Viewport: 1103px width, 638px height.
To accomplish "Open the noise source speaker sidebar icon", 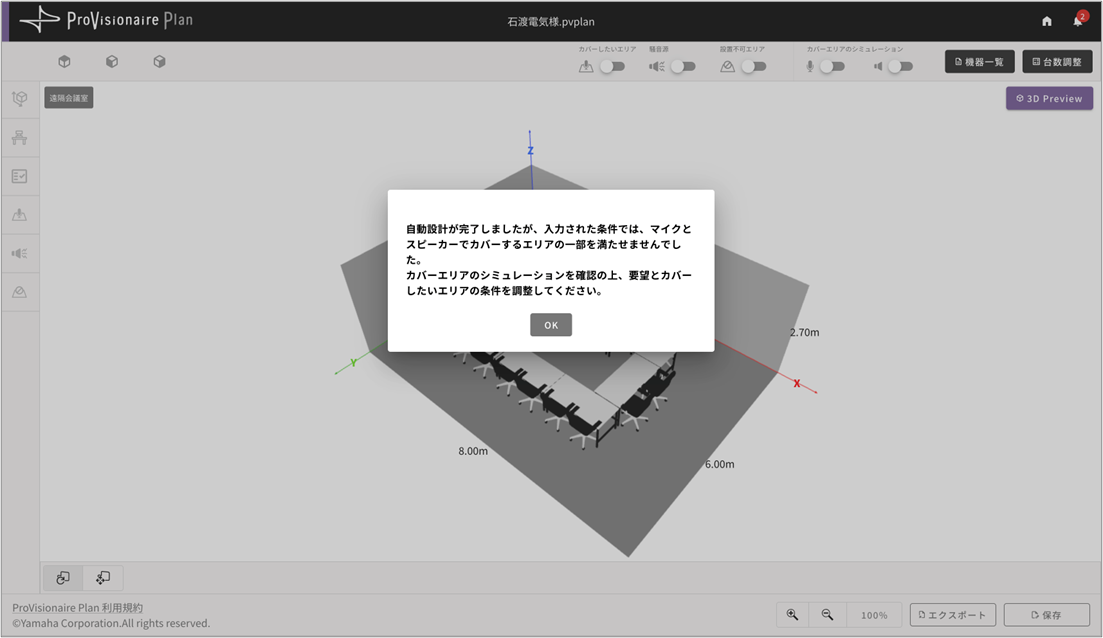I will point(20,253).
